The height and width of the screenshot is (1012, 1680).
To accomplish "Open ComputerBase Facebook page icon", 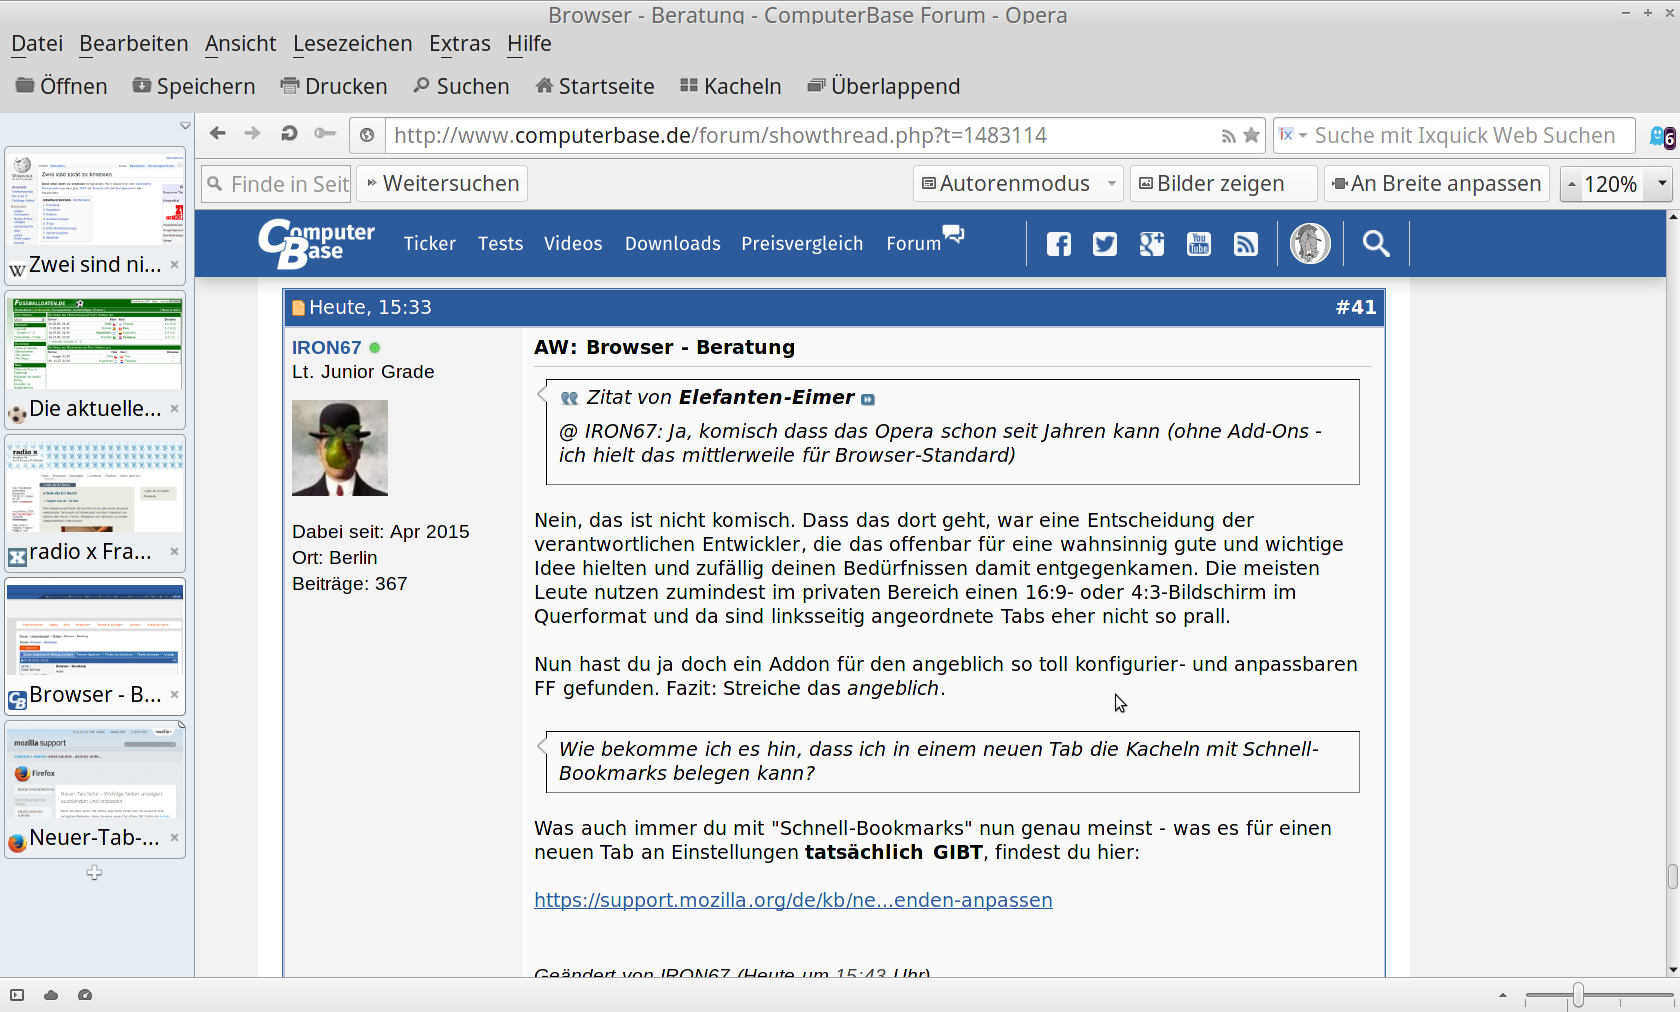I will tap(1059, 244).
